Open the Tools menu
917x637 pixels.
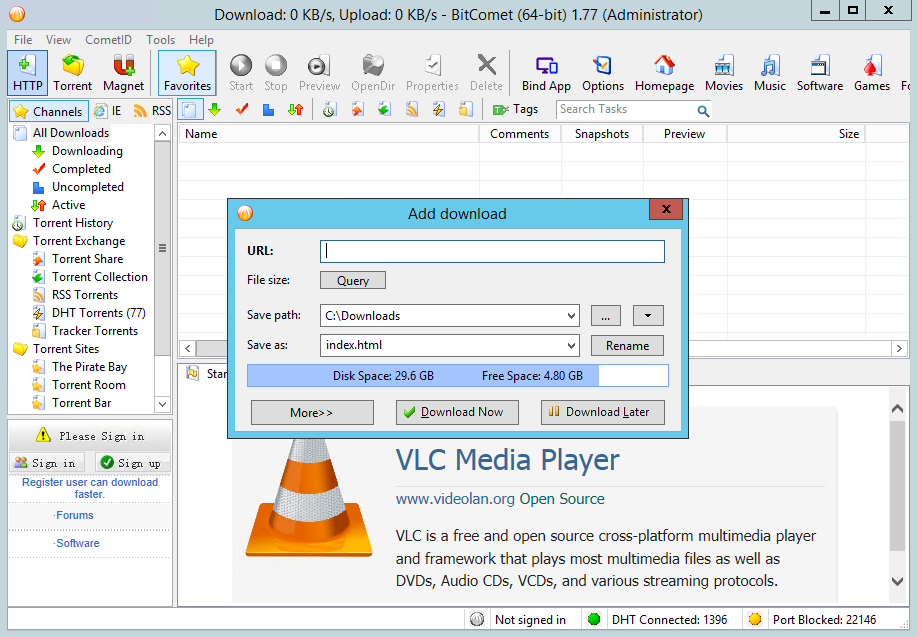160,40
